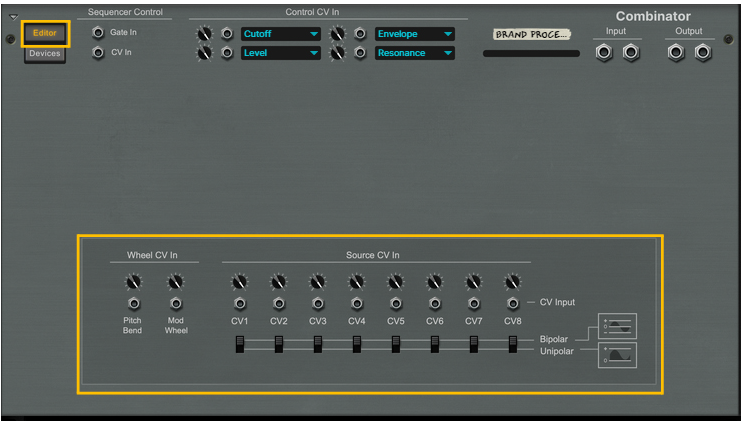Image resolution: width=745 pixels, height=424 pixels.
Task: Click the CV3 trim knob
Action: pos(317,282)
